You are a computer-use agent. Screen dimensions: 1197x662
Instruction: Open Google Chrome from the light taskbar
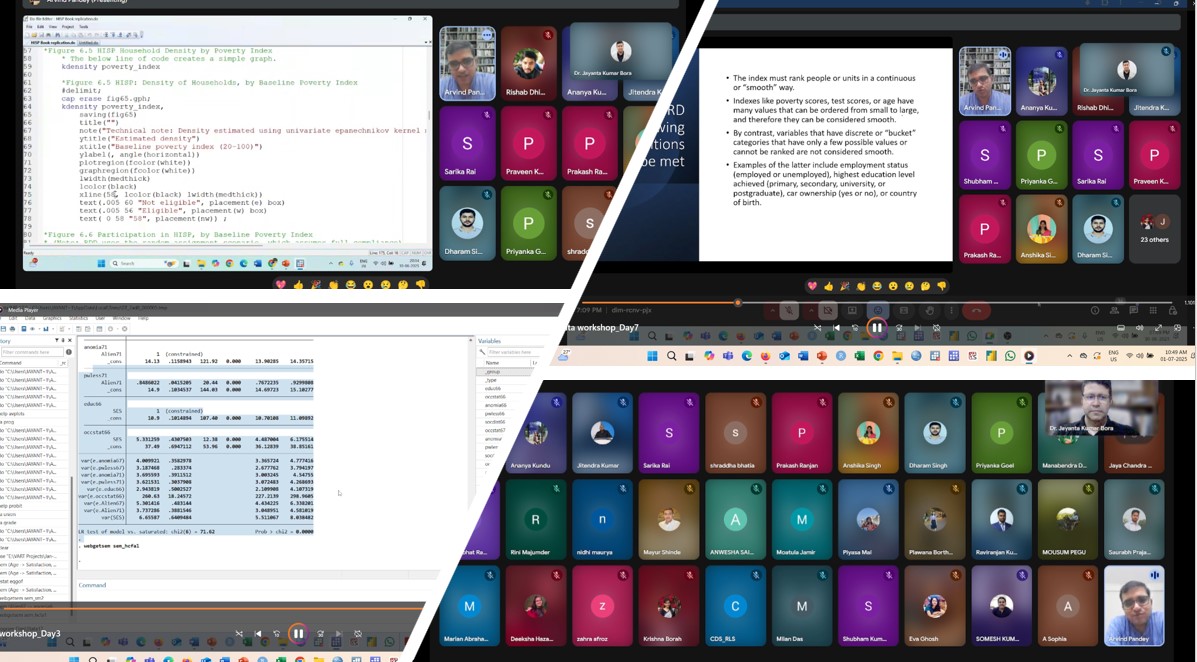pyautogui.click(x=878, y=356)
